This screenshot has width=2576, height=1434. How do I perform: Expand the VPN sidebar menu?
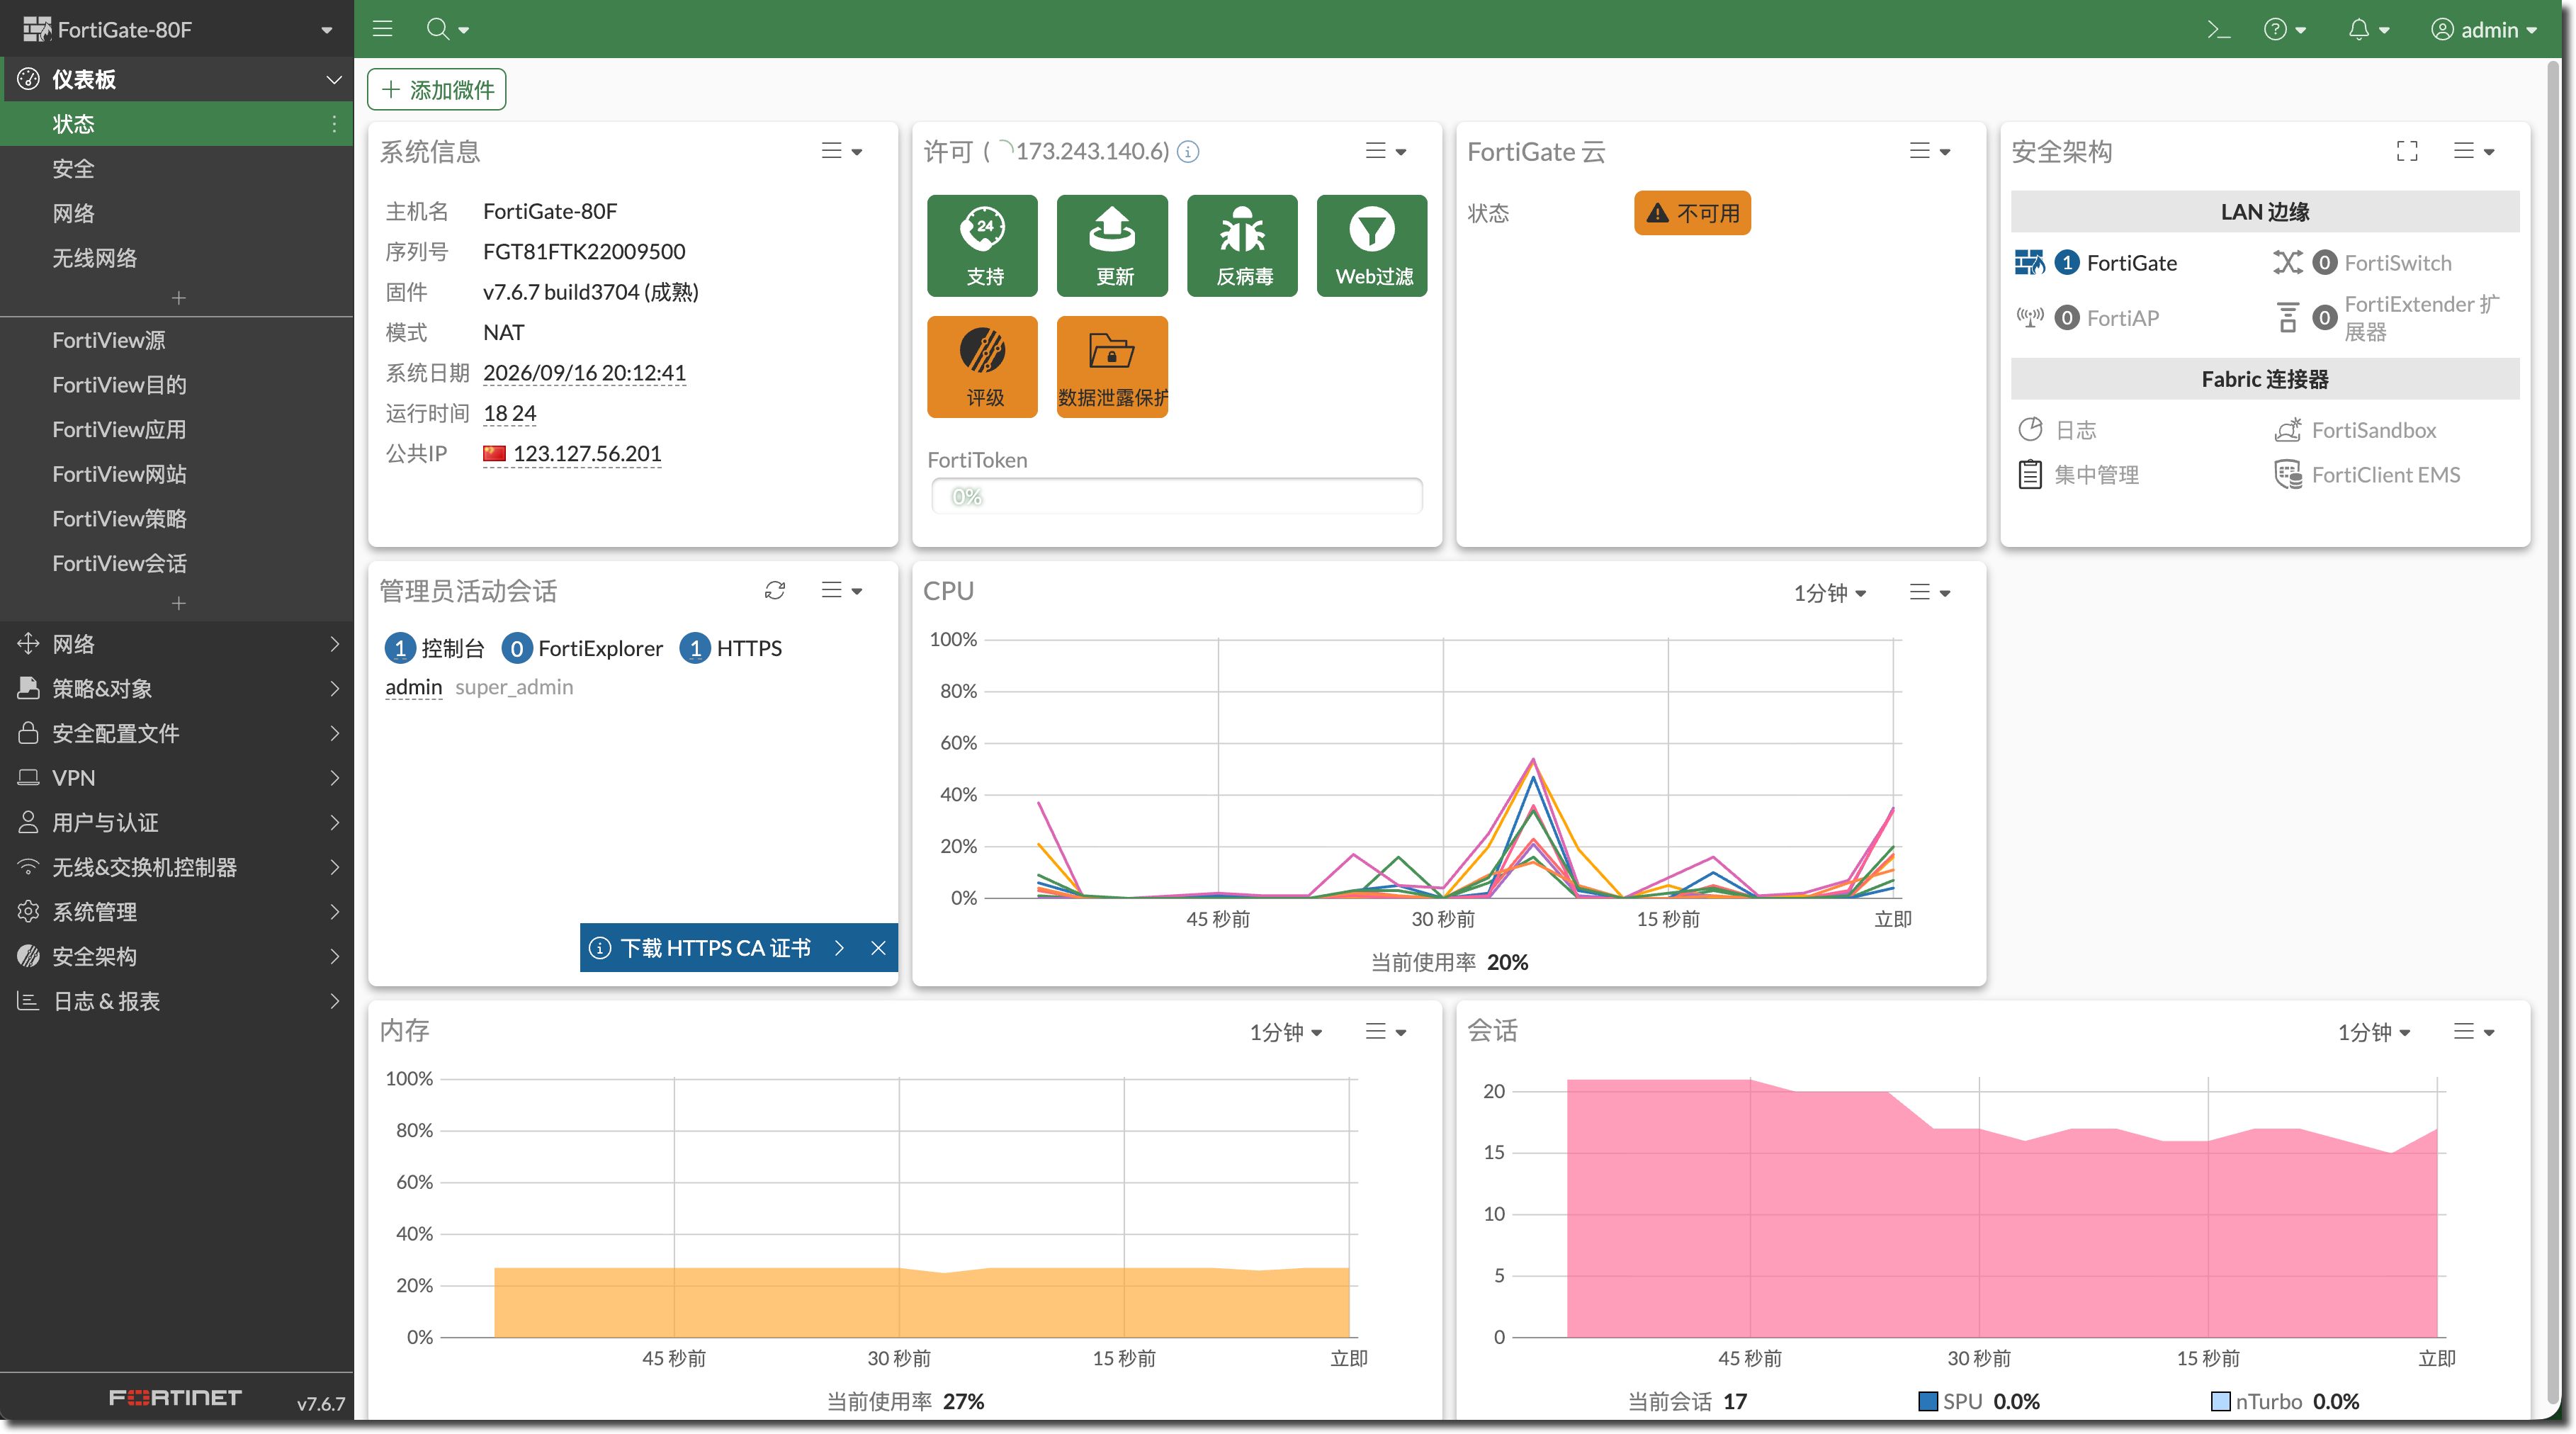(x=177, y=778)
